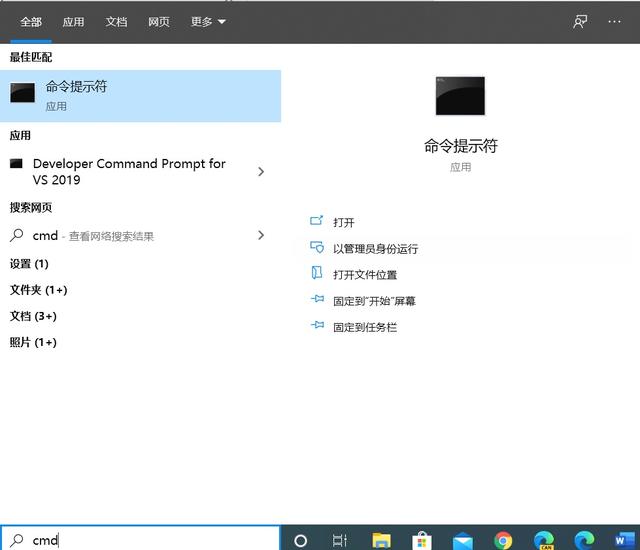
Task: Click the 最佳匹配 section heading
Action: (31, 57)
